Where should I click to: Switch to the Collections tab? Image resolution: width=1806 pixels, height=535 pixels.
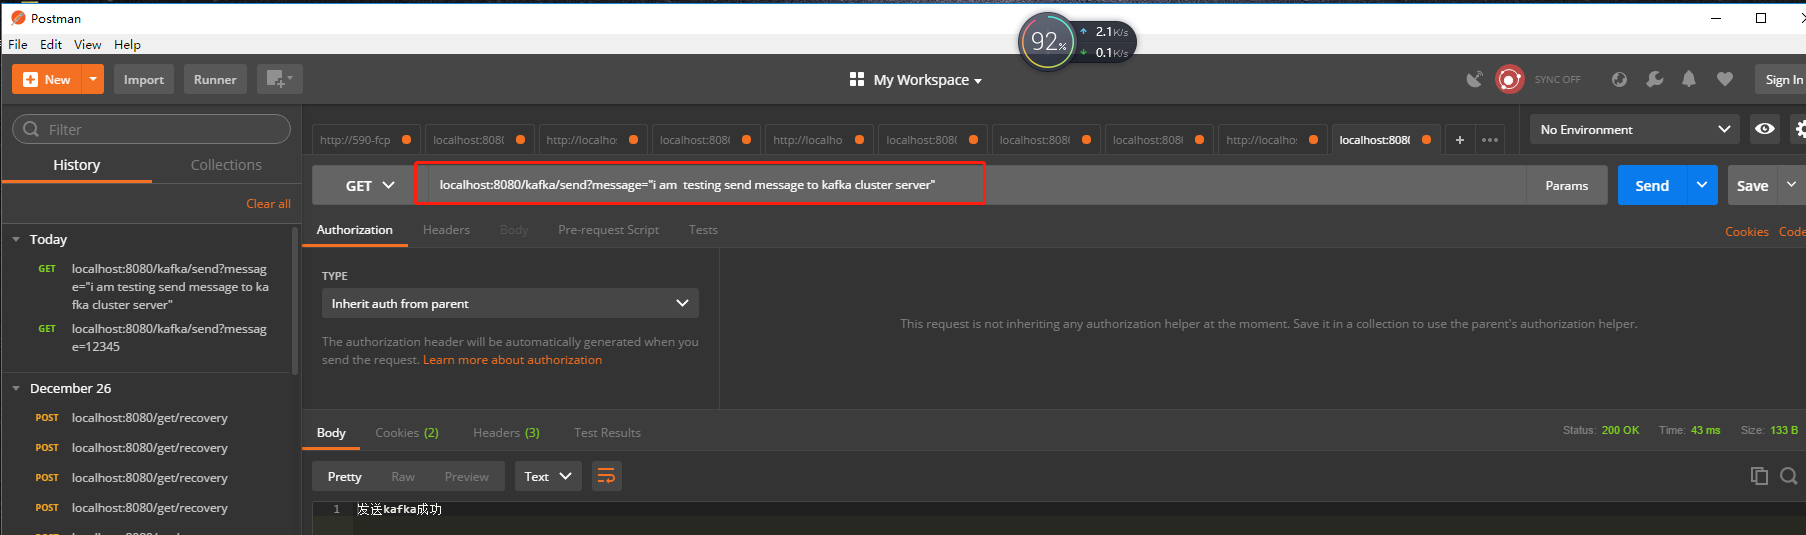226,165
